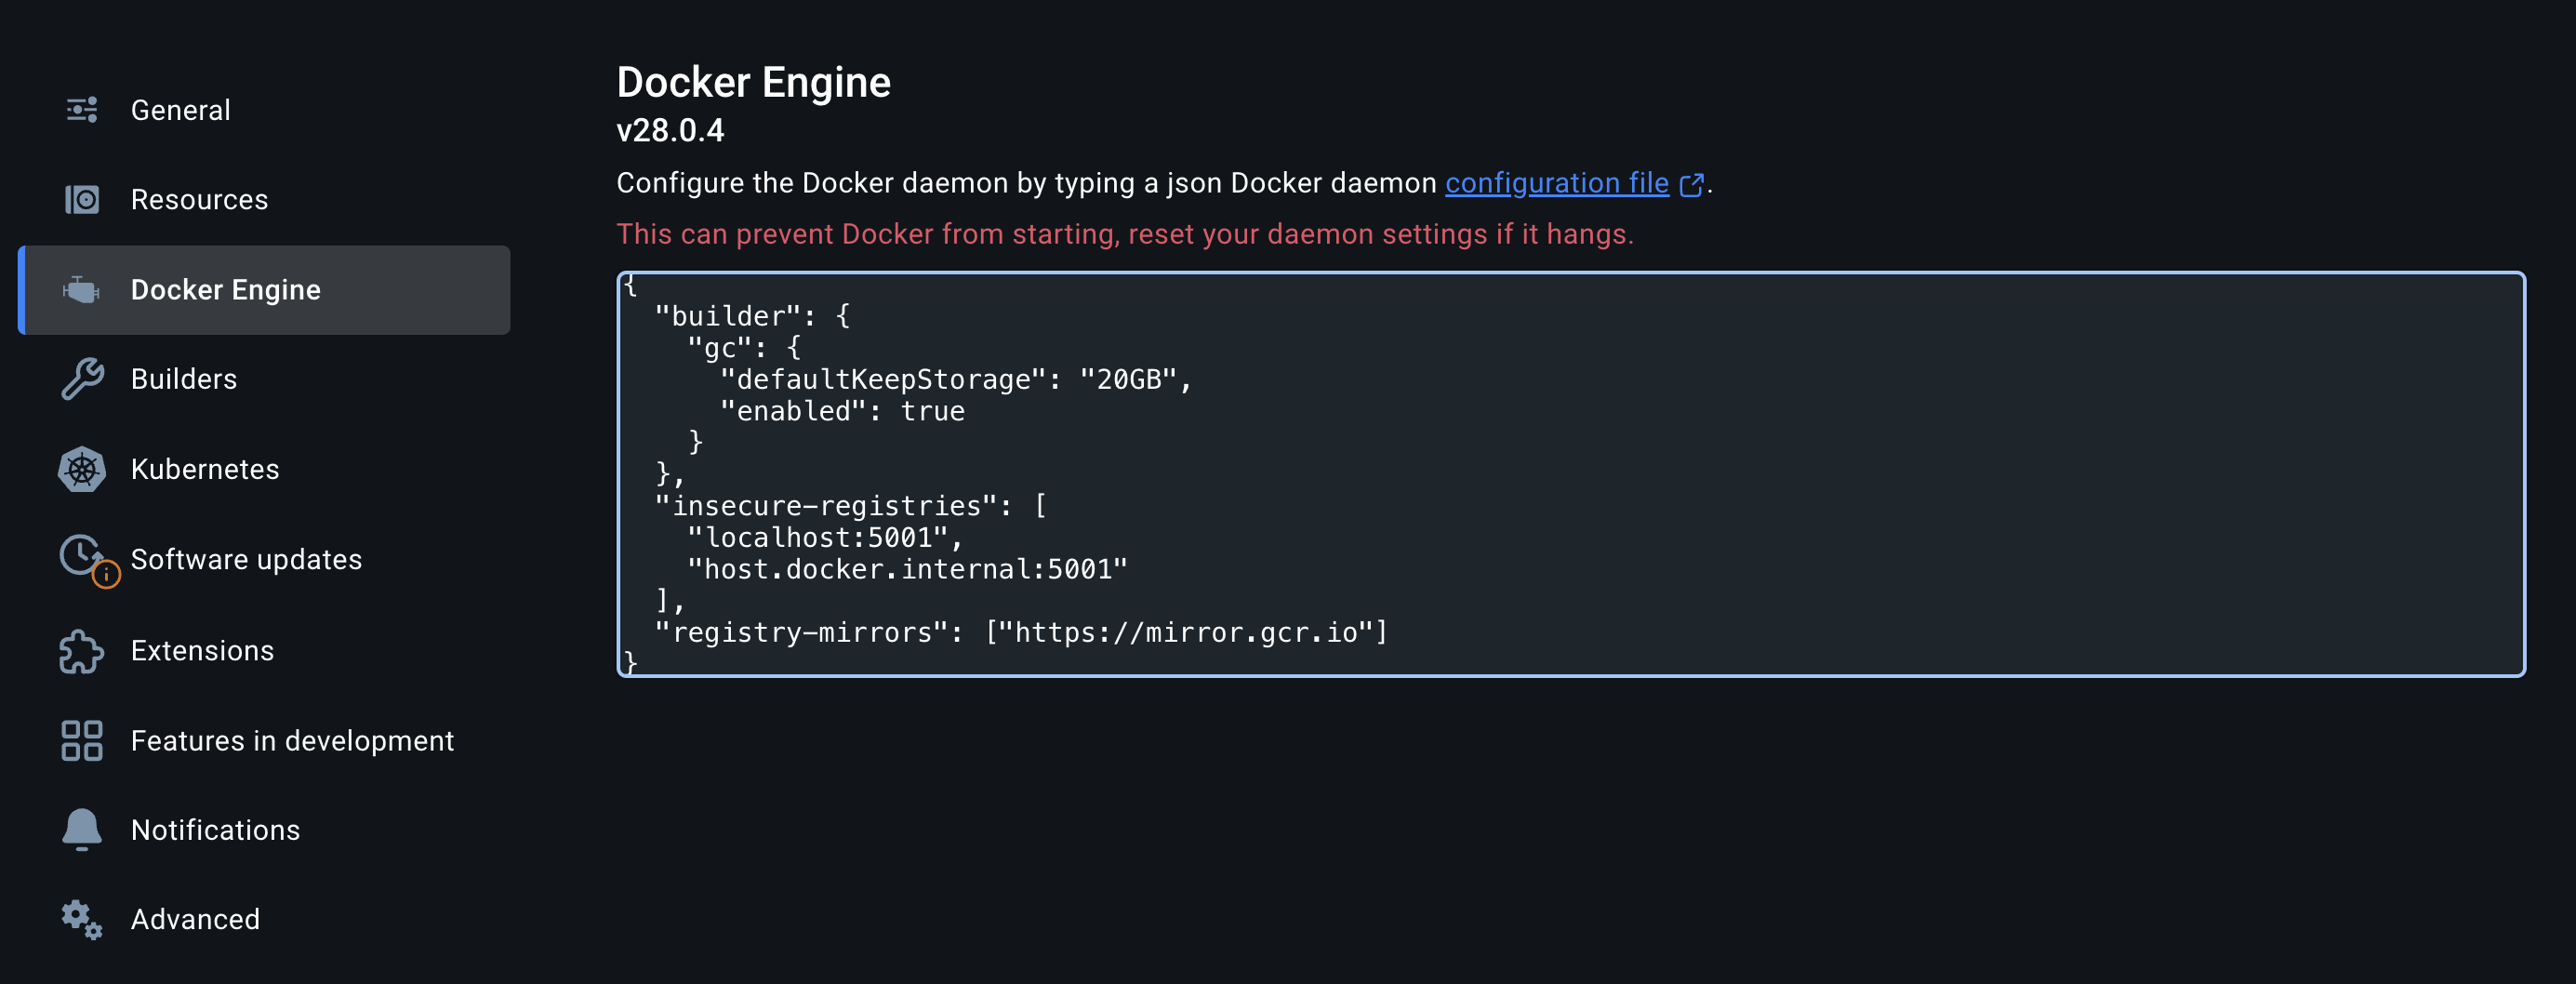Screen dimensions: 2576x984
Task: Open Notifications via the bell icon
Action: pyautogui.click(x=82, y=829)
